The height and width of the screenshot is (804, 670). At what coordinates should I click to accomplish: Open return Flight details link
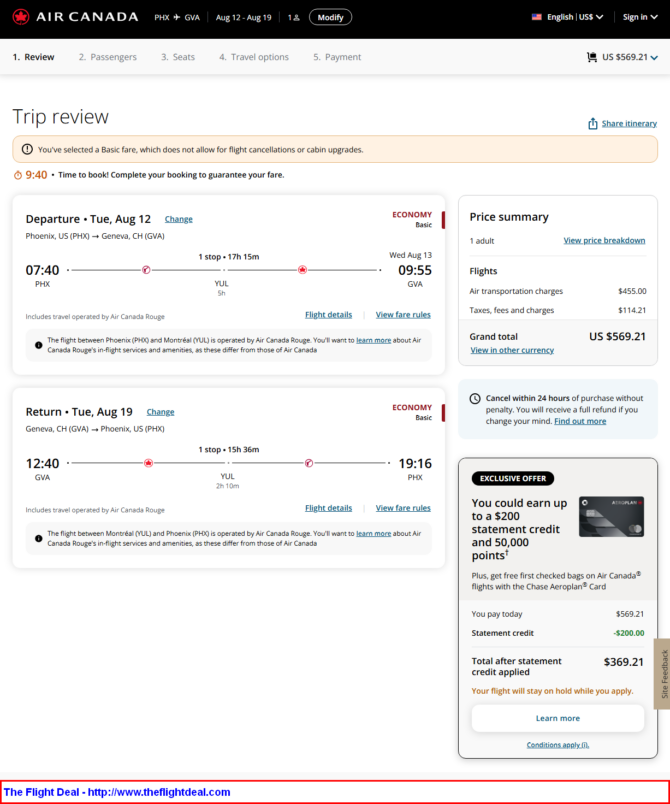click(x=328, y=508)
